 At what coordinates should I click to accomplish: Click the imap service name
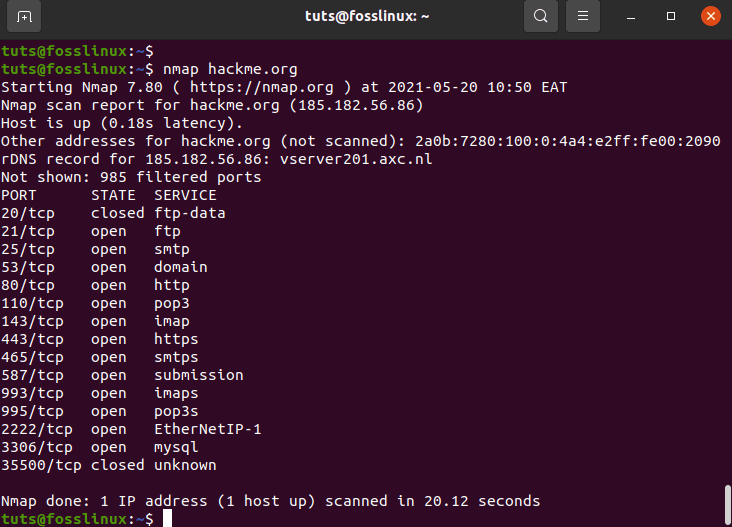point(172,322)
